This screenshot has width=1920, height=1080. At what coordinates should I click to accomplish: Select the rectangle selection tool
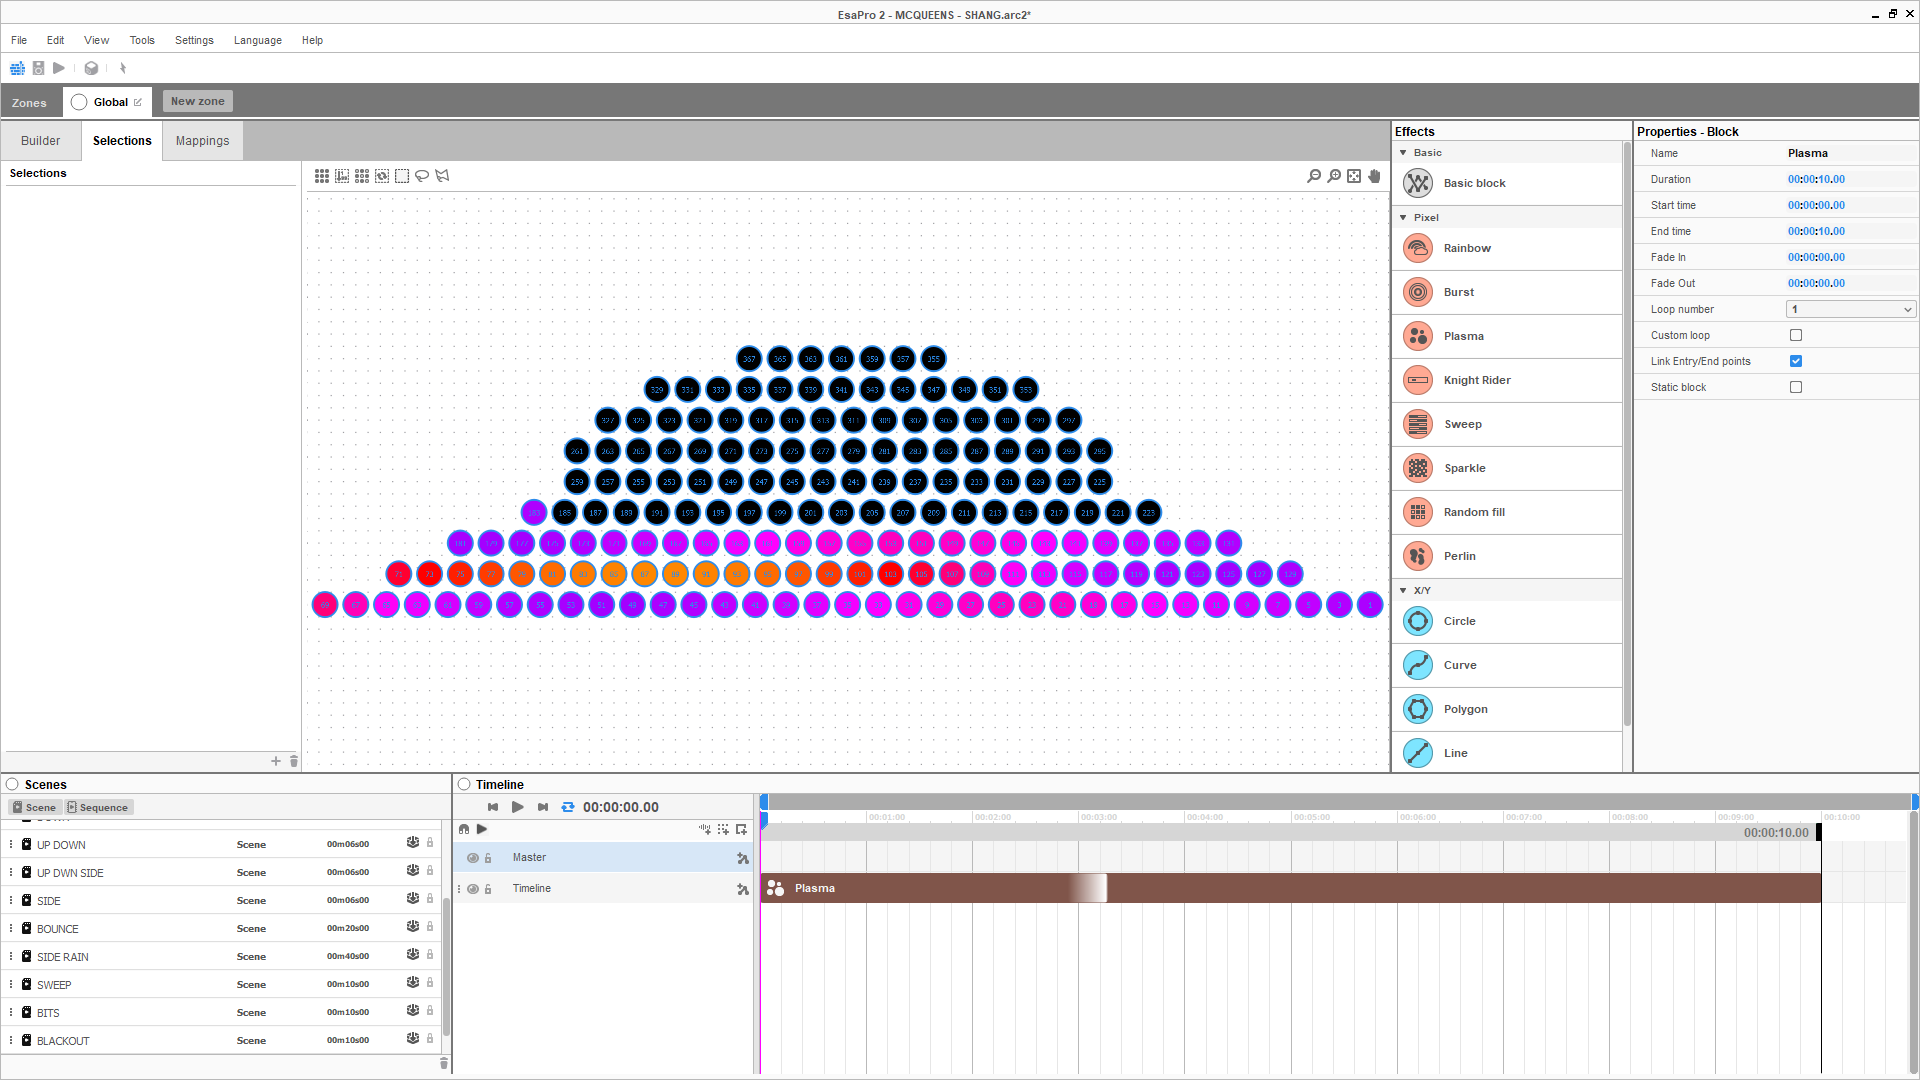[x=402, y=176]
